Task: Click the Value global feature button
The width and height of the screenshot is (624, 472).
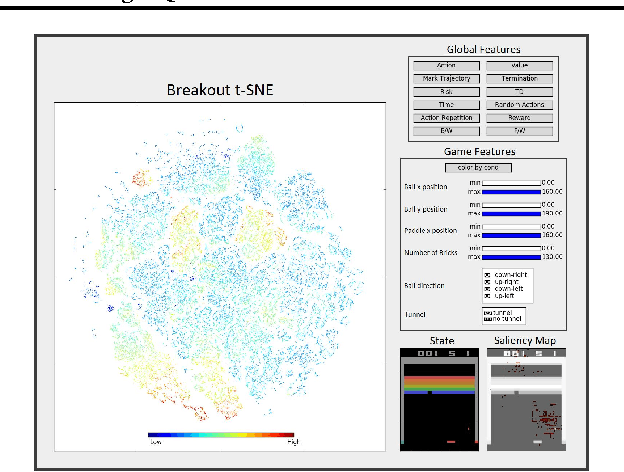Action: tap(520, 65)
